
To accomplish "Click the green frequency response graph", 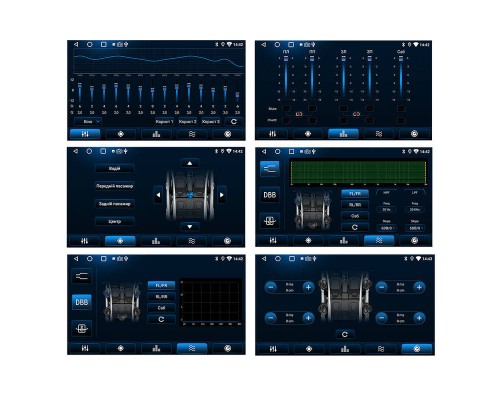I will [x=359, y=172].
